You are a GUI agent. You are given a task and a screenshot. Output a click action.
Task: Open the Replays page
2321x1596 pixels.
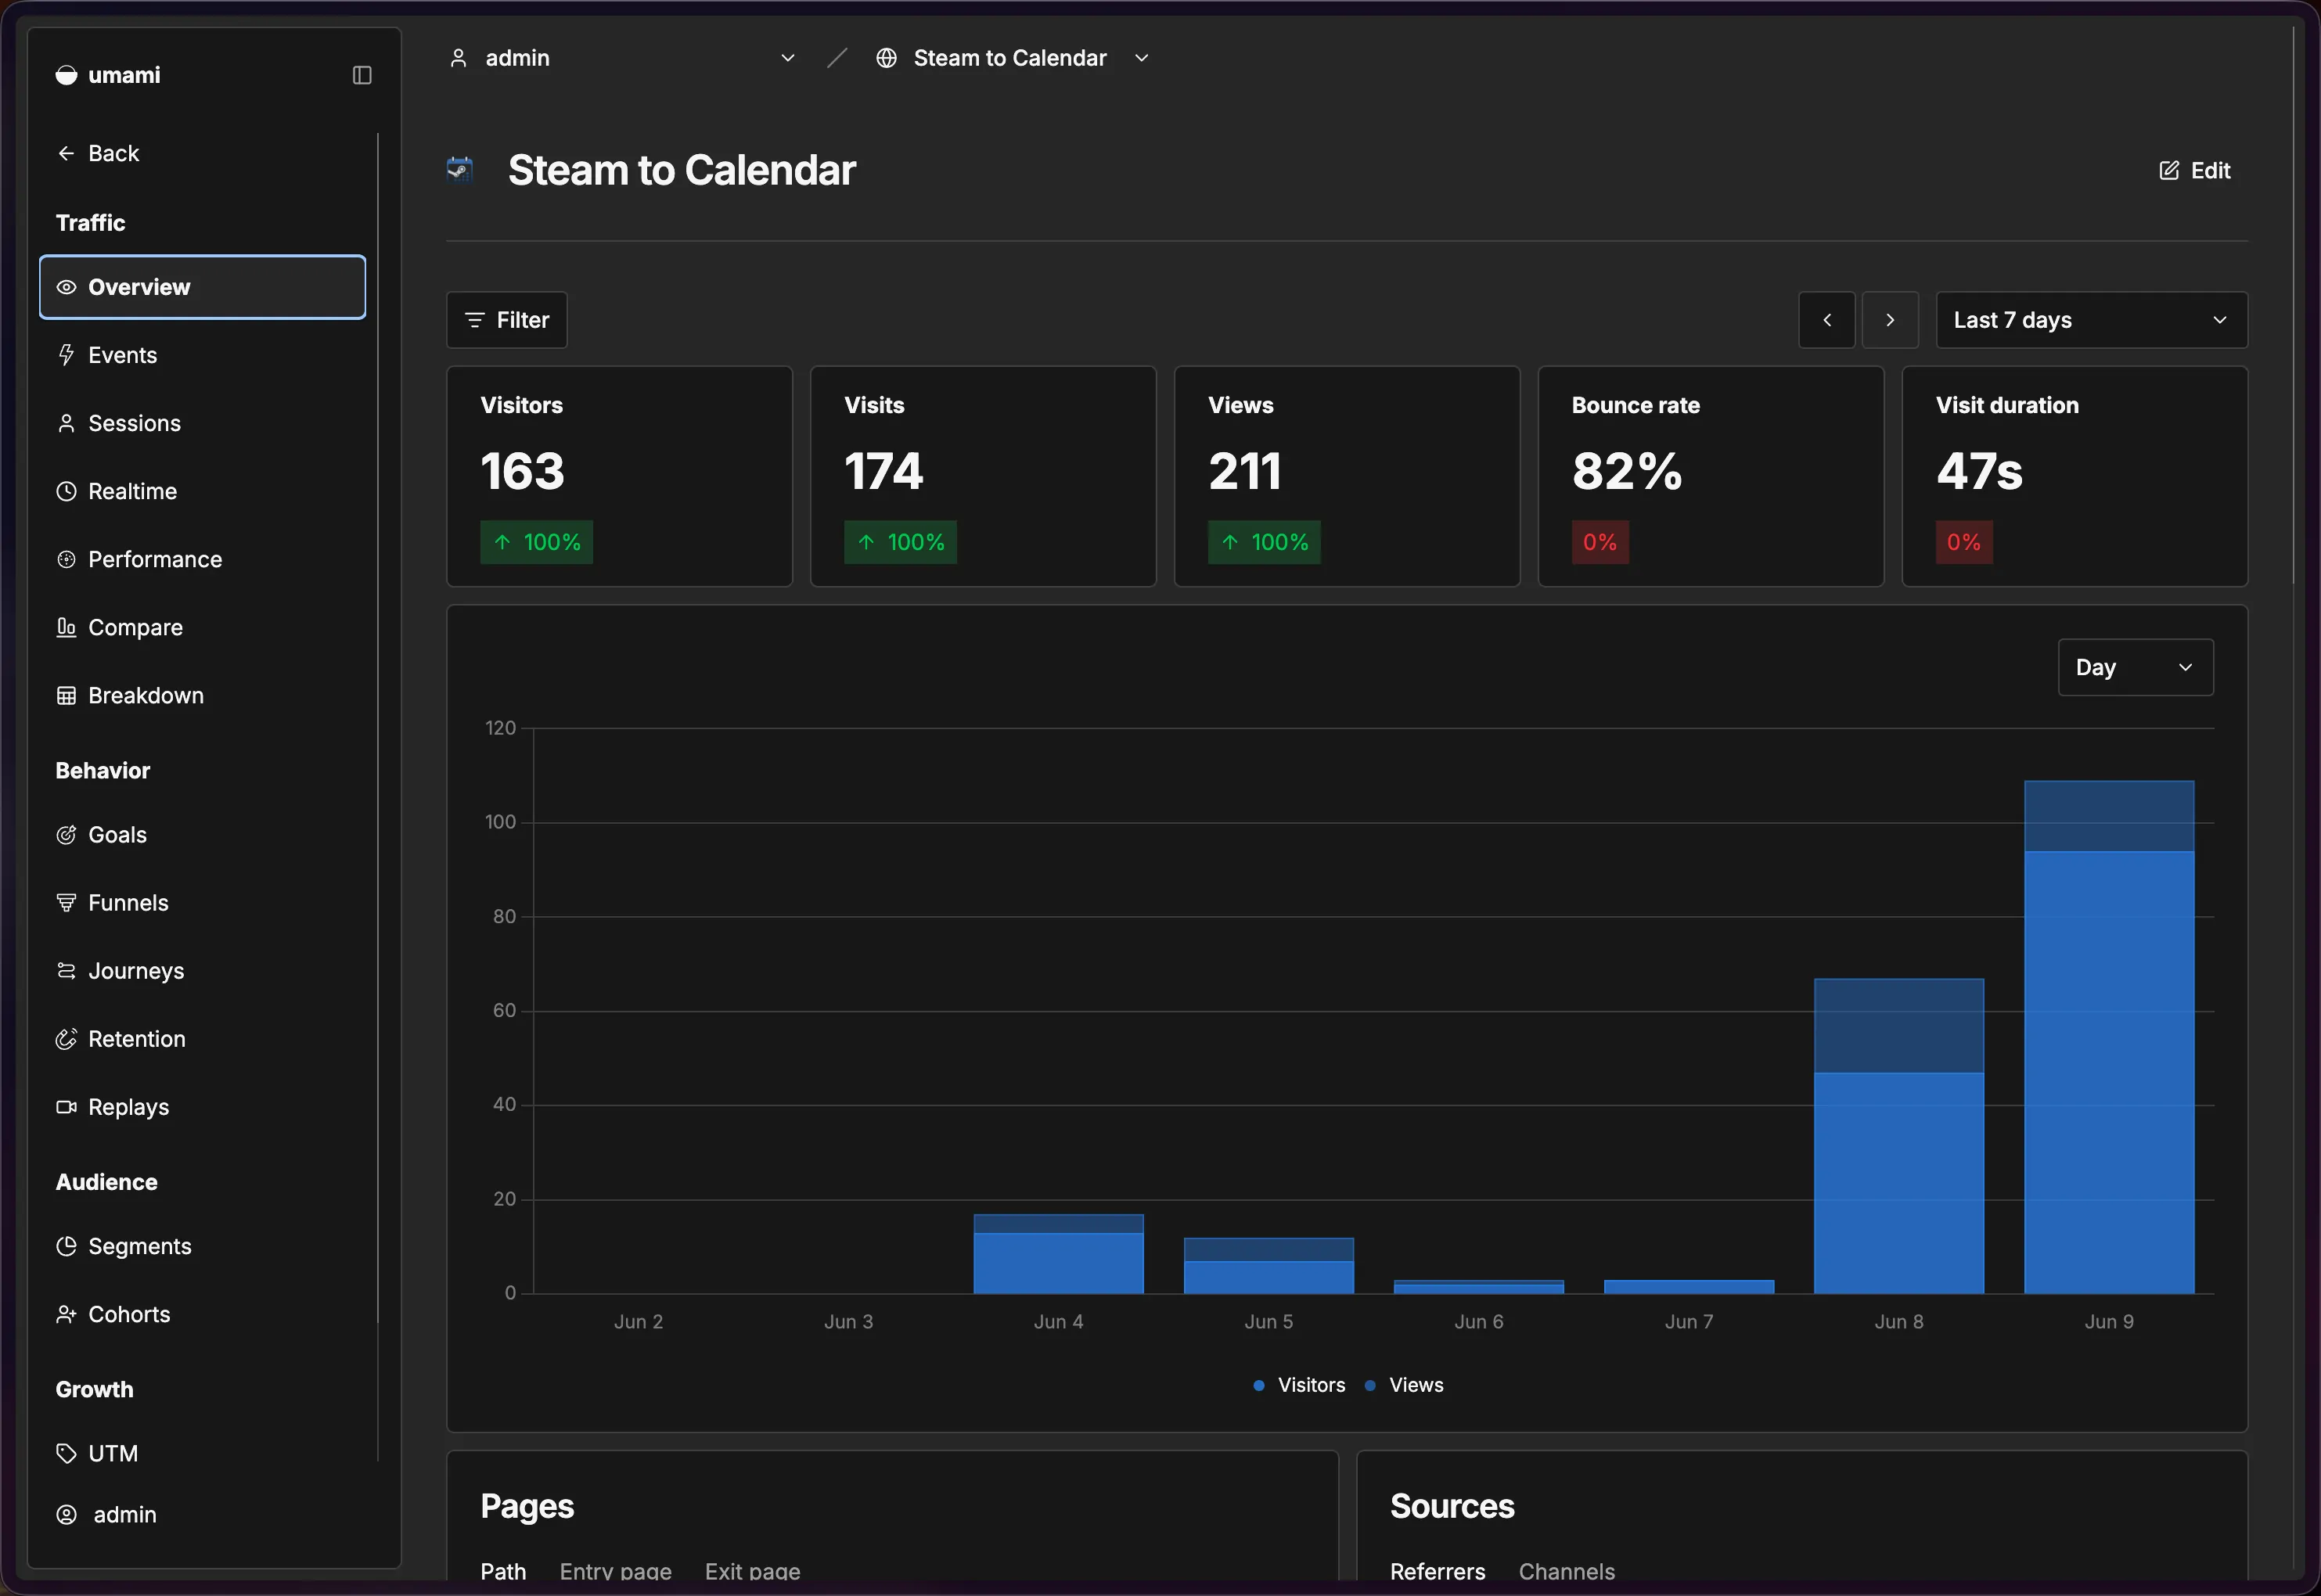[203, 1107]
